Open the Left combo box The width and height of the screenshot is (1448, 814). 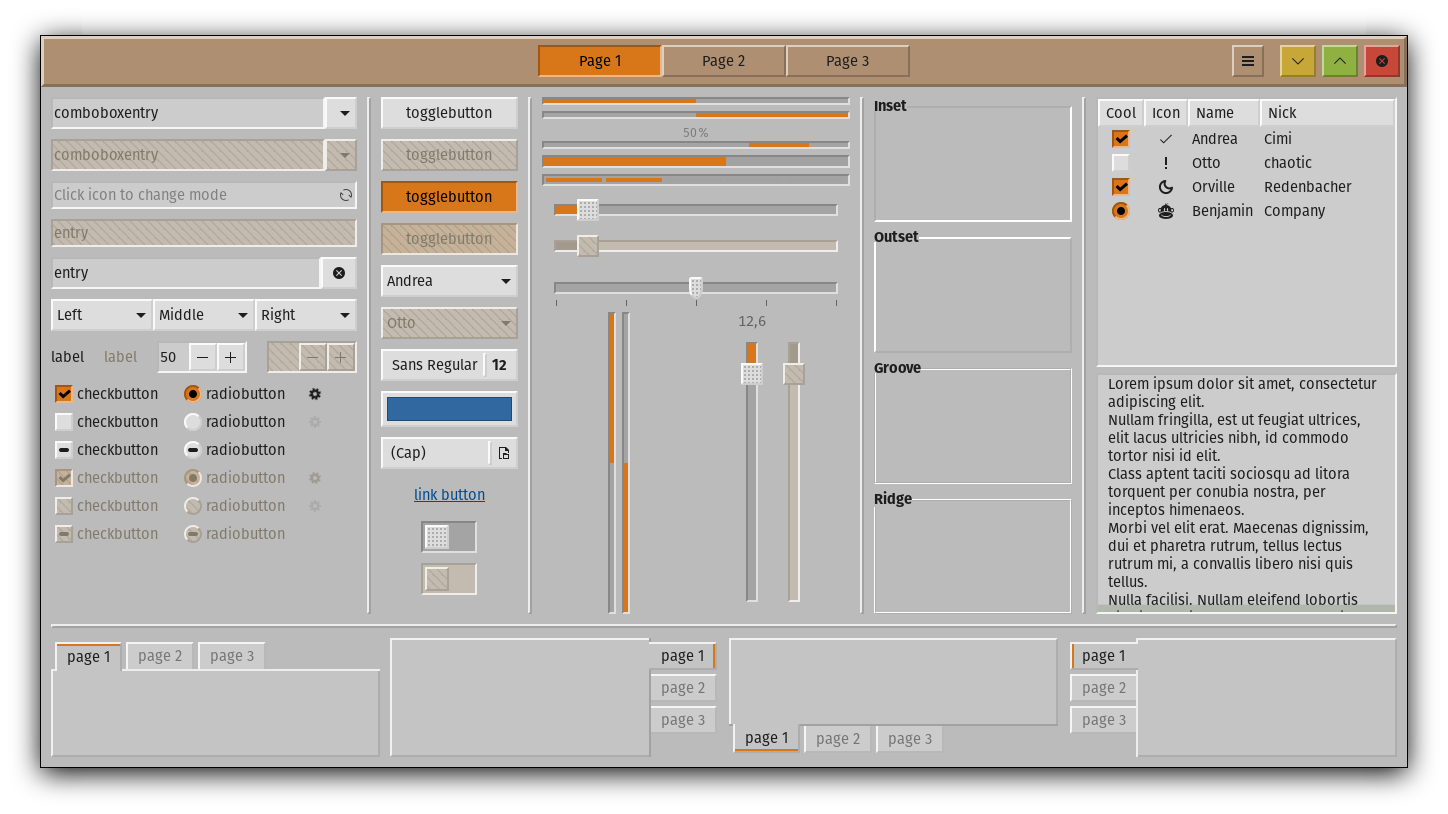pos(101,315)
